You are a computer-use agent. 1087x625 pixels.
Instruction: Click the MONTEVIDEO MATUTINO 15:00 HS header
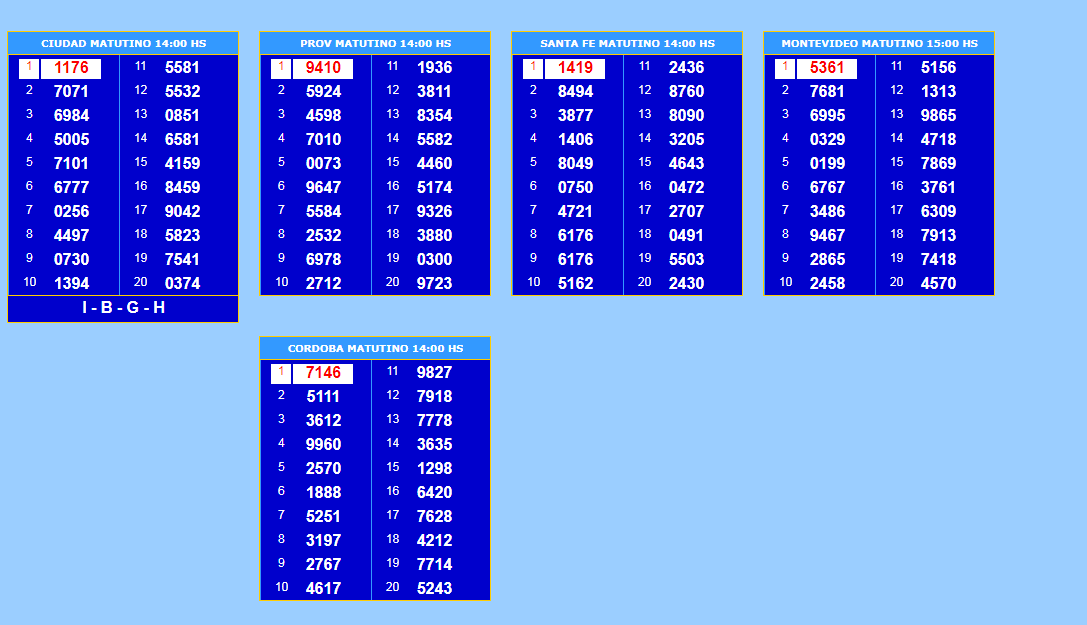coord(879,44)
